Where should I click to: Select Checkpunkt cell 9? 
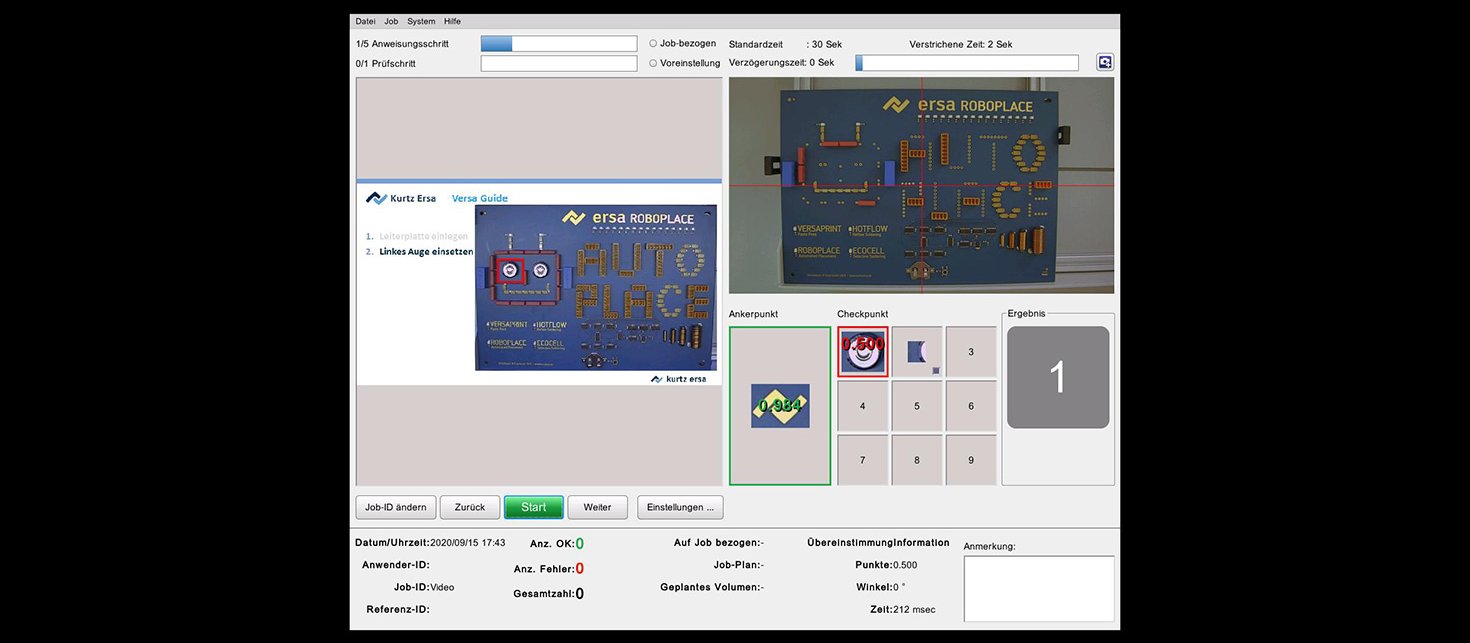pyautogui.click(x=971, y=460)
